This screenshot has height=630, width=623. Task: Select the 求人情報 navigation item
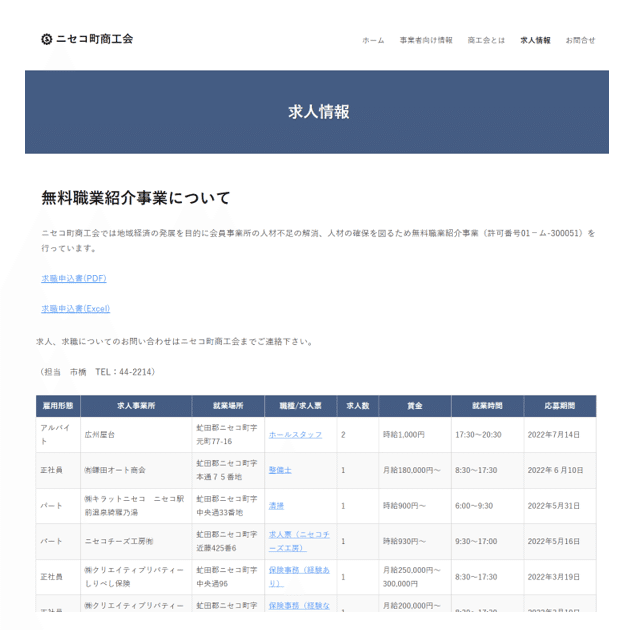pos(535,40)
